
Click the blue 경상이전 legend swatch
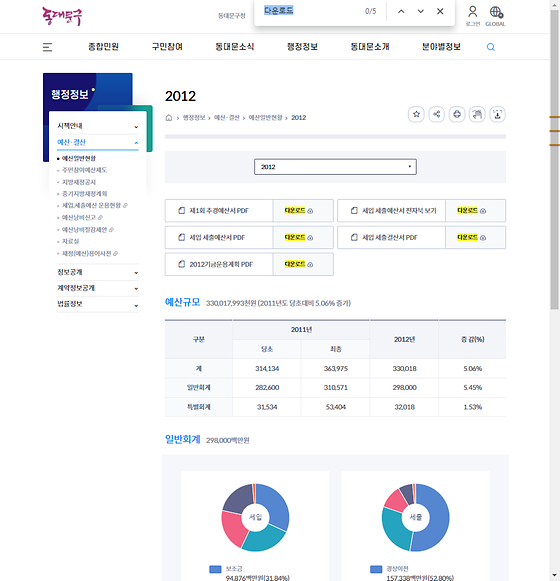click(376, 569)
